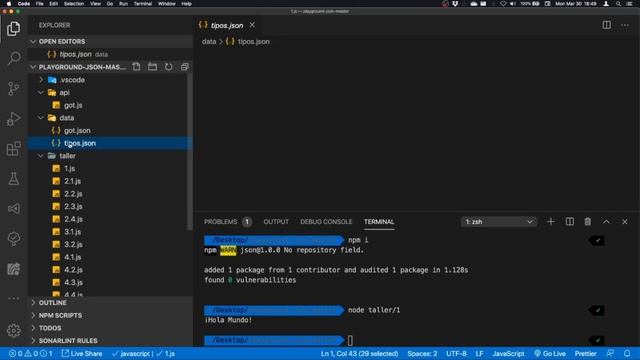Collapse the PLAYGROUND-JSON-MAS project section
This screenshot has height=360, width=640.
(33, 67)
